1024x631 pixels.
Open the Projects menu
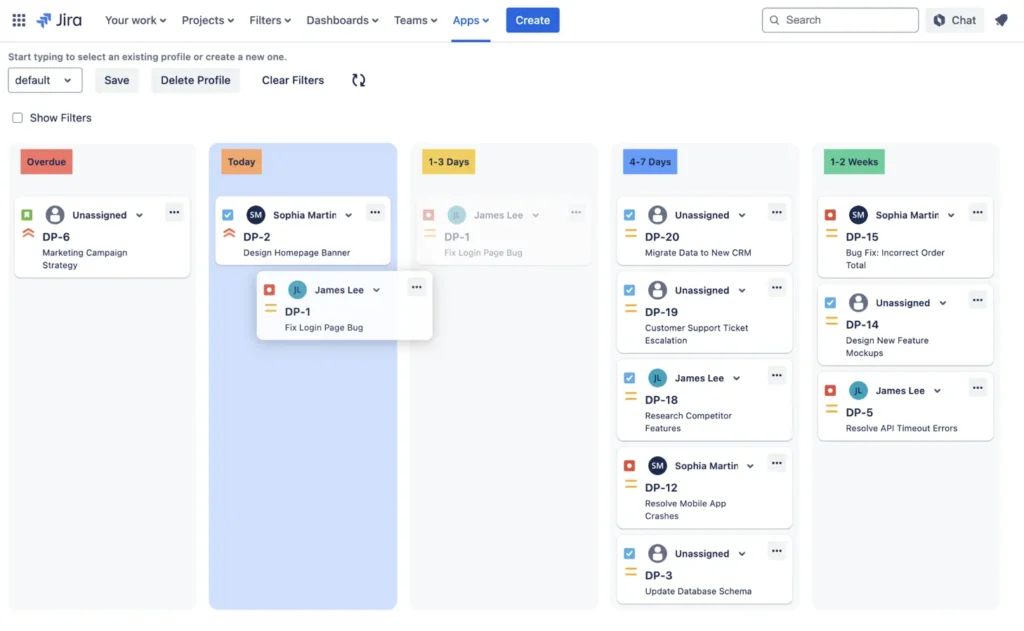(x=208, y=20)
